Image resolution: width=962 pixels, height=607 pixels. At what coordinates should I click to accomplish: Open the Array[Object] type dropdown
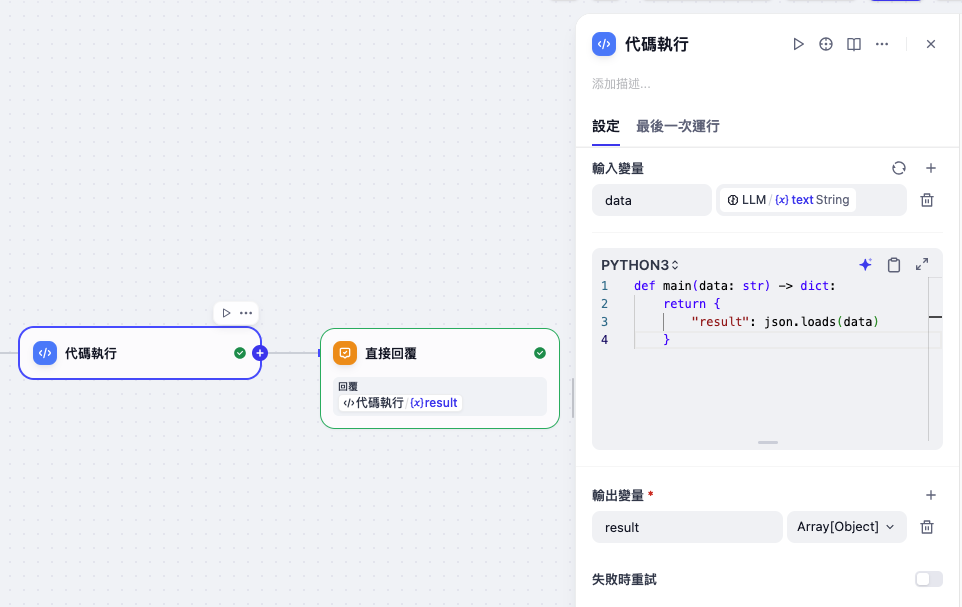(x=846, y=527)
